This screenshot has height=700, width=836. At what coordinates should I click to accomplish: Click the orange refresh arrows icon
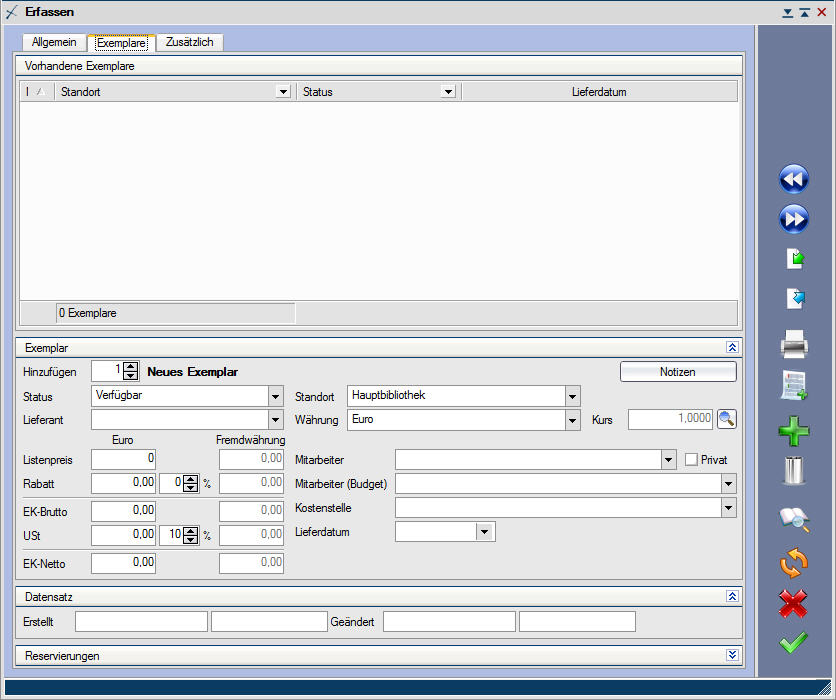(793, 562)
